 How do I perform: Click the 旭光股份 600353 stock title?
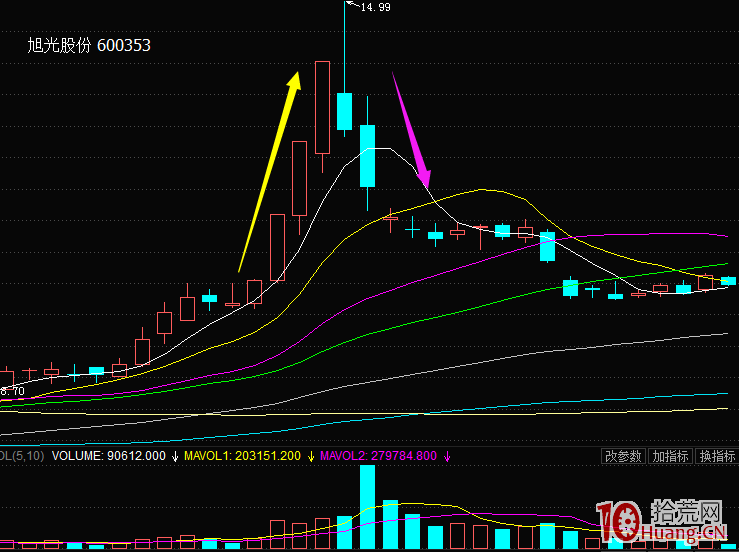tap(89, 46)
